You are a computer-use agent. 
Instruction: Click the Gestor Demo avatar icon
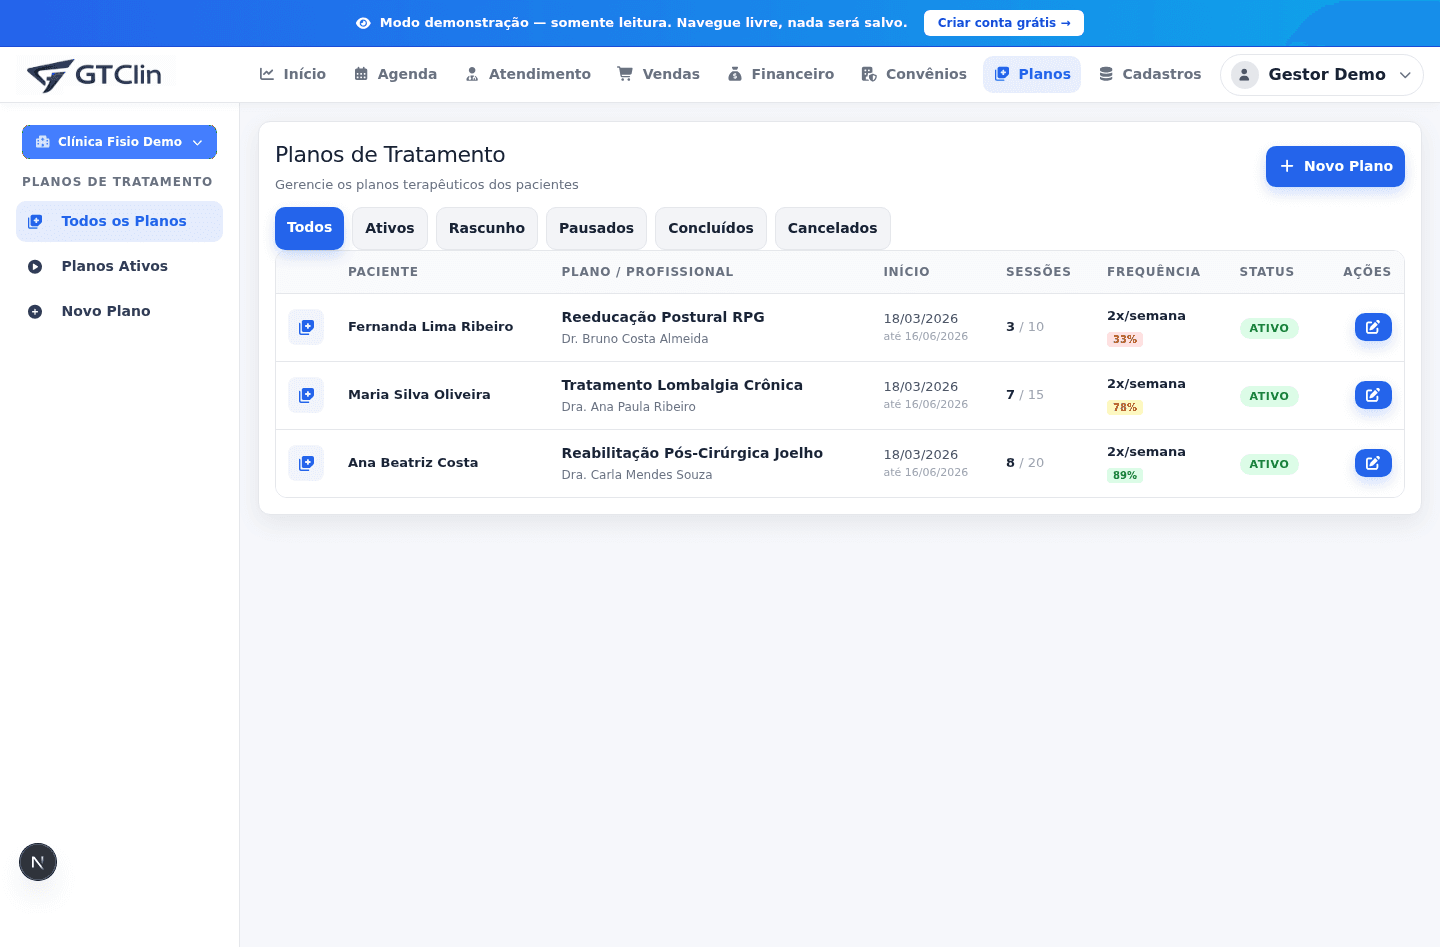coord(1244,75)
